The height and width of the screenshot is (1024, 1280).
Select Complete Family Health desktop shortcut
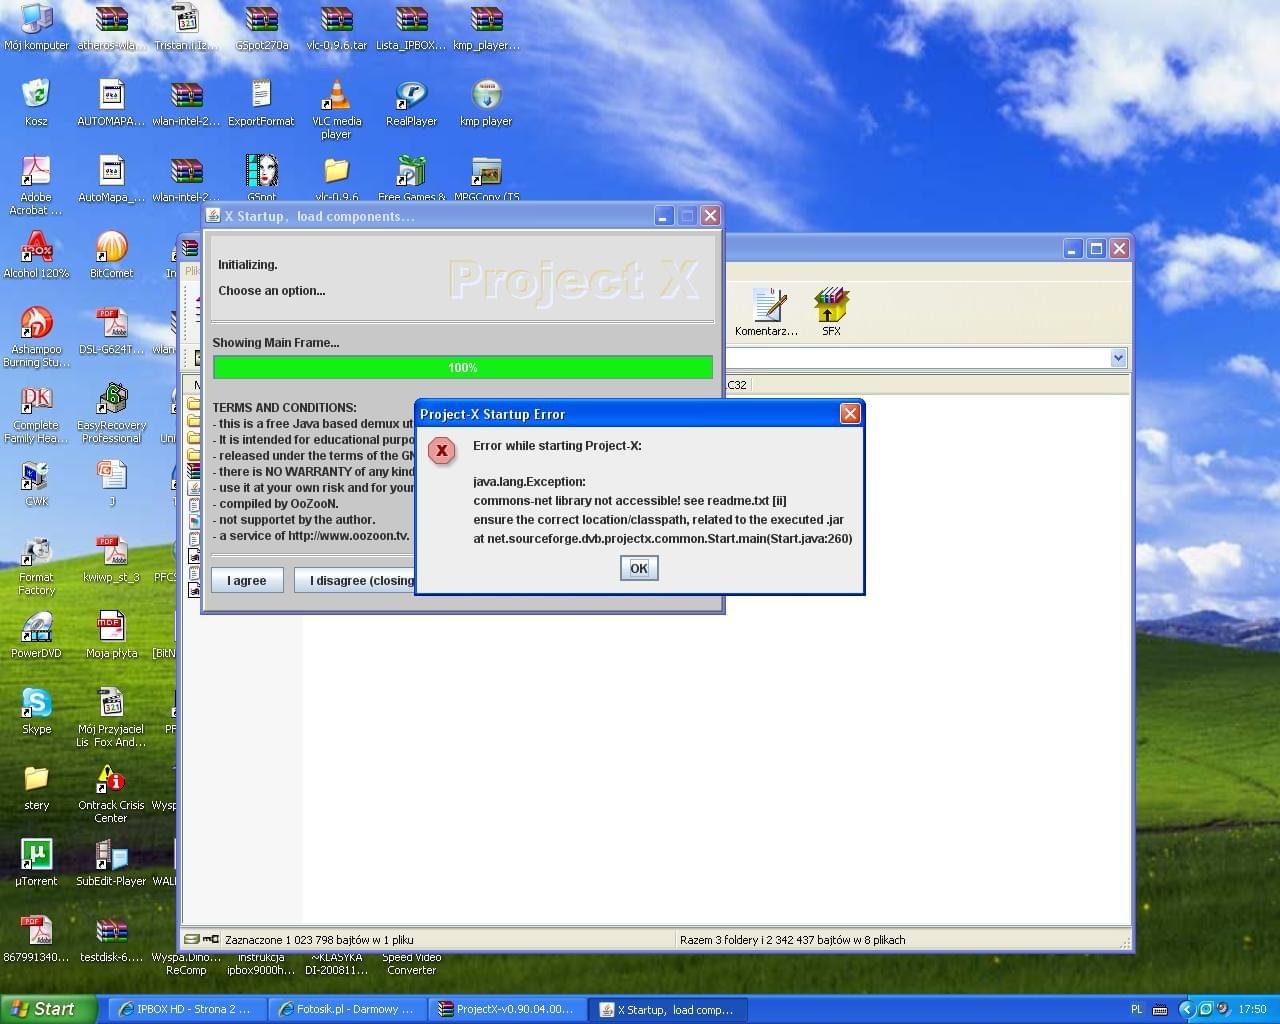36,413
